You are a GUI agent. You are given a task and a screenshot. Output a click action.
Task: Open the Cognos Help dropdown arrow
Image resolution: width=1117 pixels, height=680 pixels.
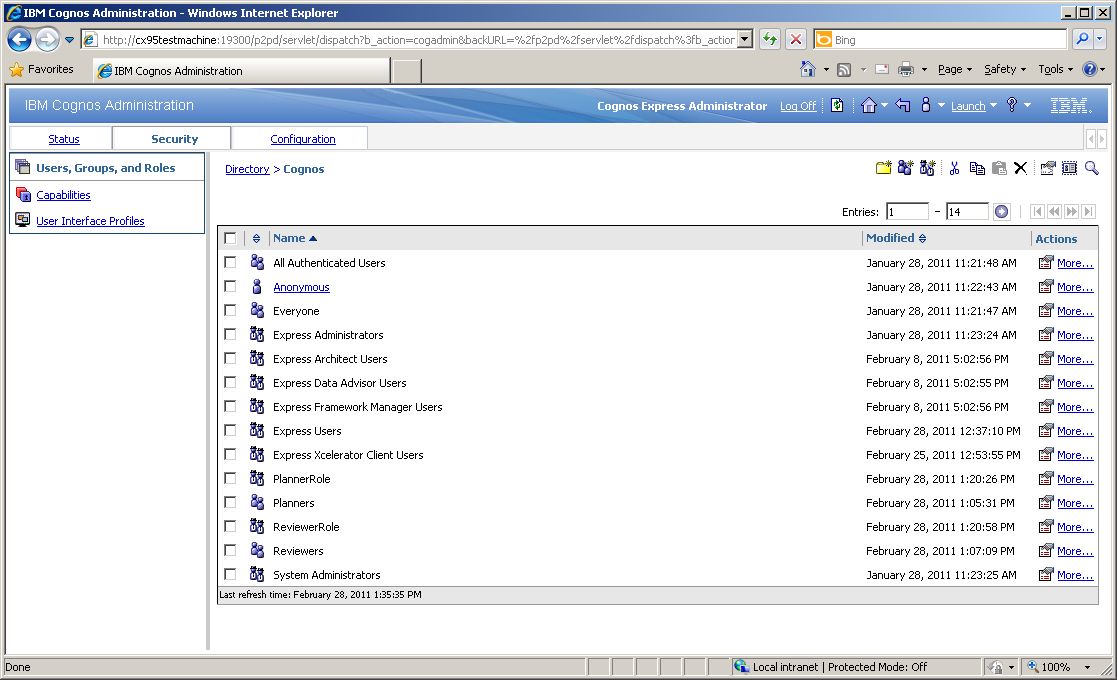tap(1027, 105)
